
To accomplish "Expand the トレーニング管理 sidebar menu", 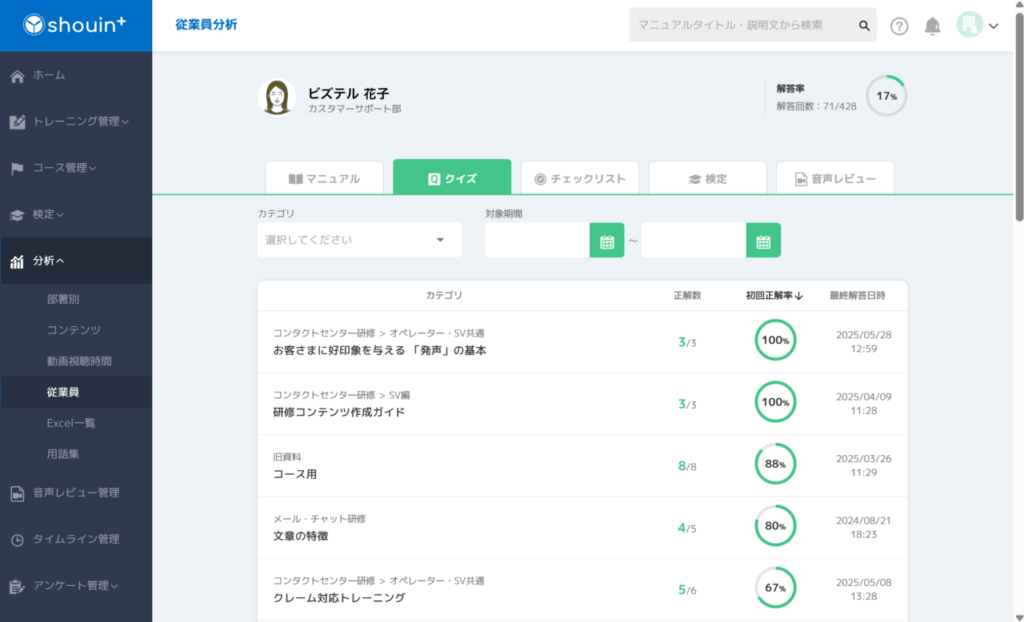I will (80, 122).
